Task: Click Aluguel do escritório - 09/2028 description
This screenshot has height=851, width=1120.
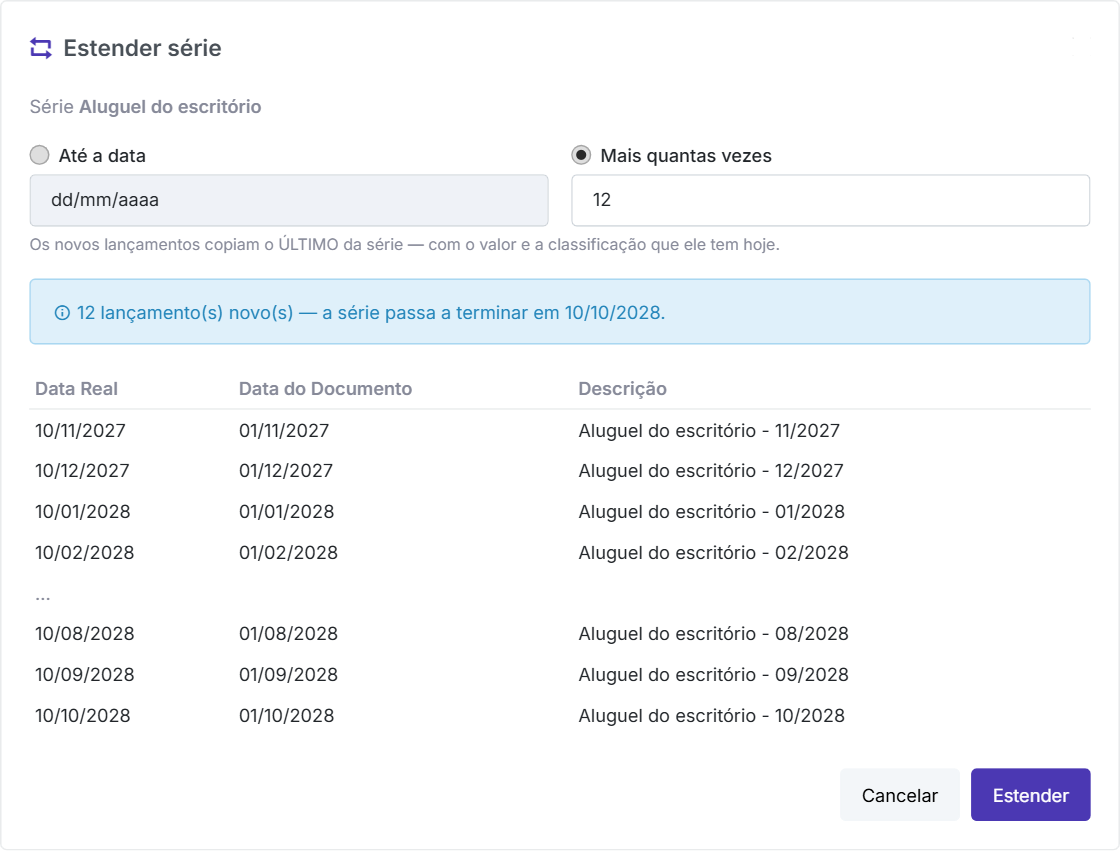Action: tap(714, 675)
